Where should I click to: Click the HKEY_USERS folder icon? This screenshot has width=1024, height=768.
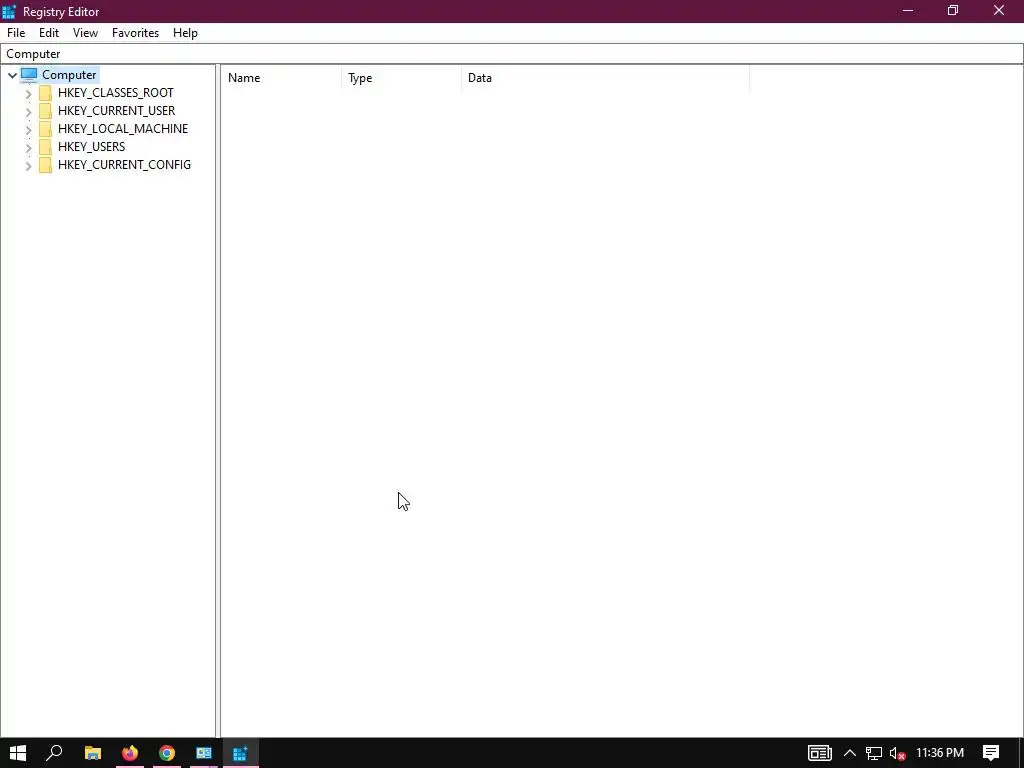click(x=45, y=146)
